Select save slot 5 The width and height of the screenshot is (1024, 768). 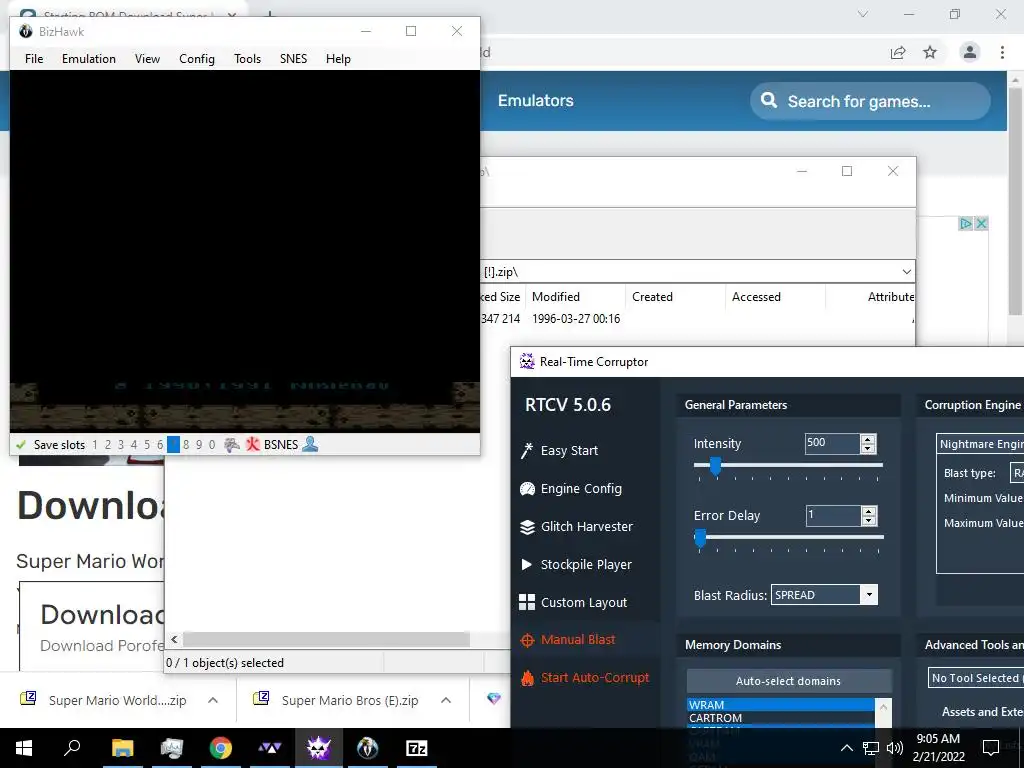[x=147, y=445]
